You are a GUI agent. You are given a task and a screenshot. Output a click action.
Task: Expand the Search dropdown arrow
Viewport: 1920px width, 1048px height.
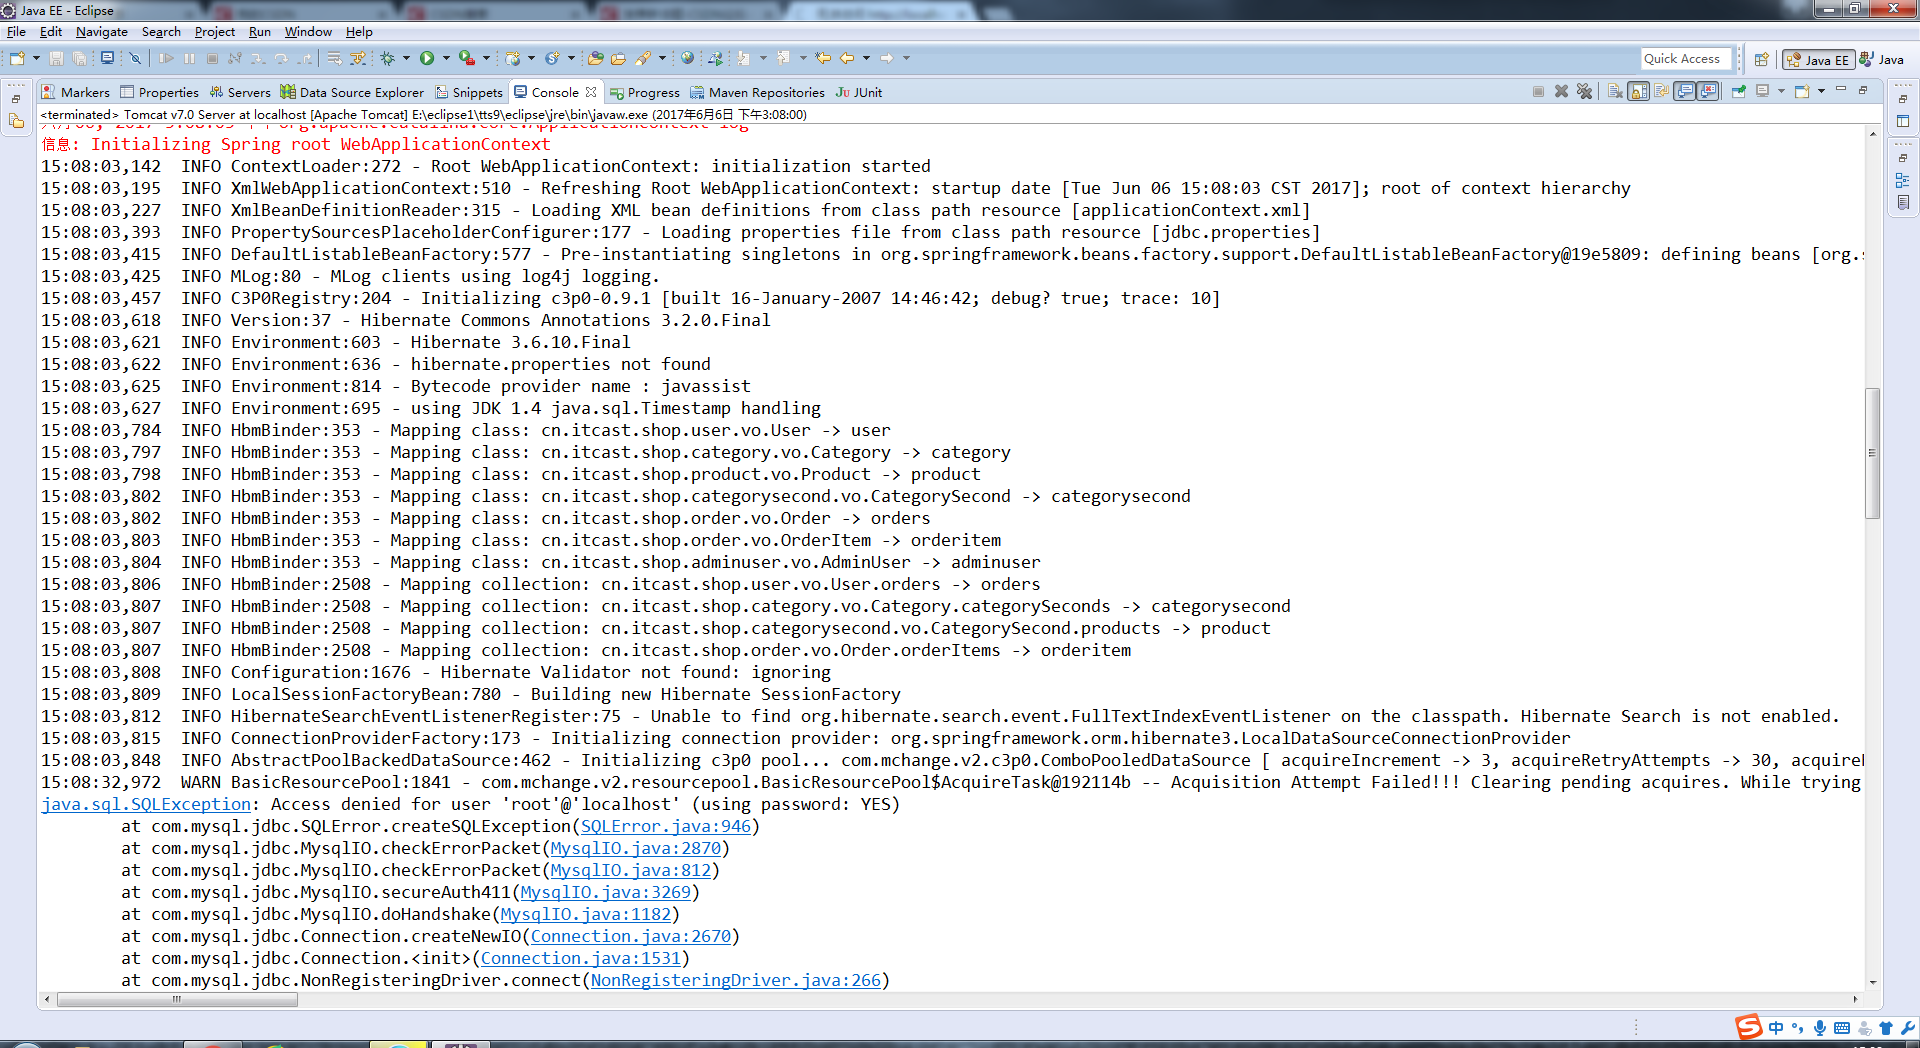[662, 58]
